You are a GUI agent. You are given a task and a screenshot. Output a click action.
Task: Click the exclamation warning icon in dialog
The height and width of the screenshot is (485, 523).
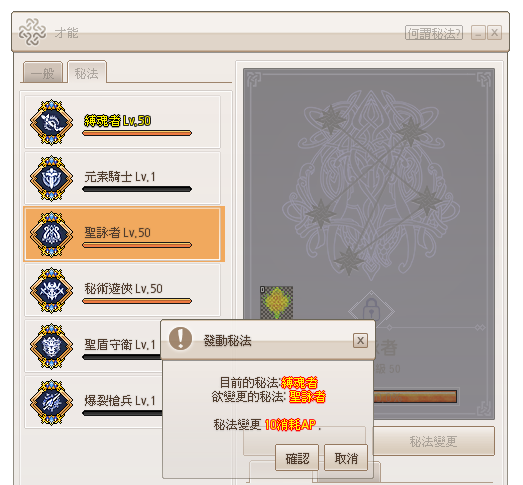[180, 338]
